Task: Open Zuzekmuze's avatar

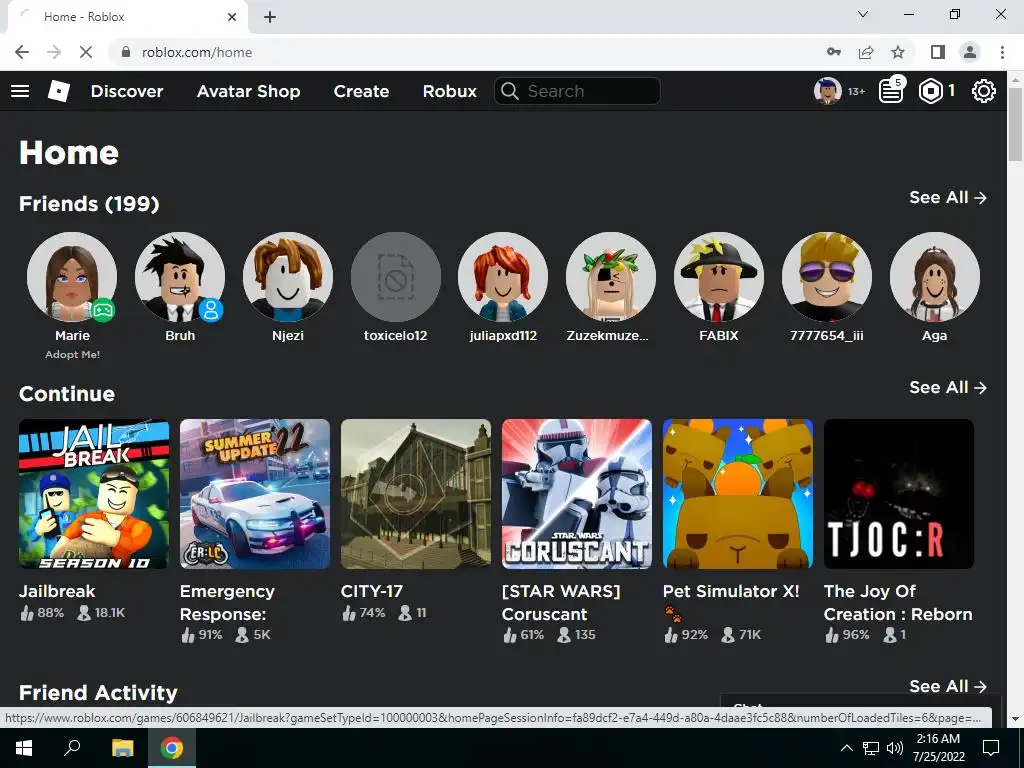Action: [x=611, y=277]
